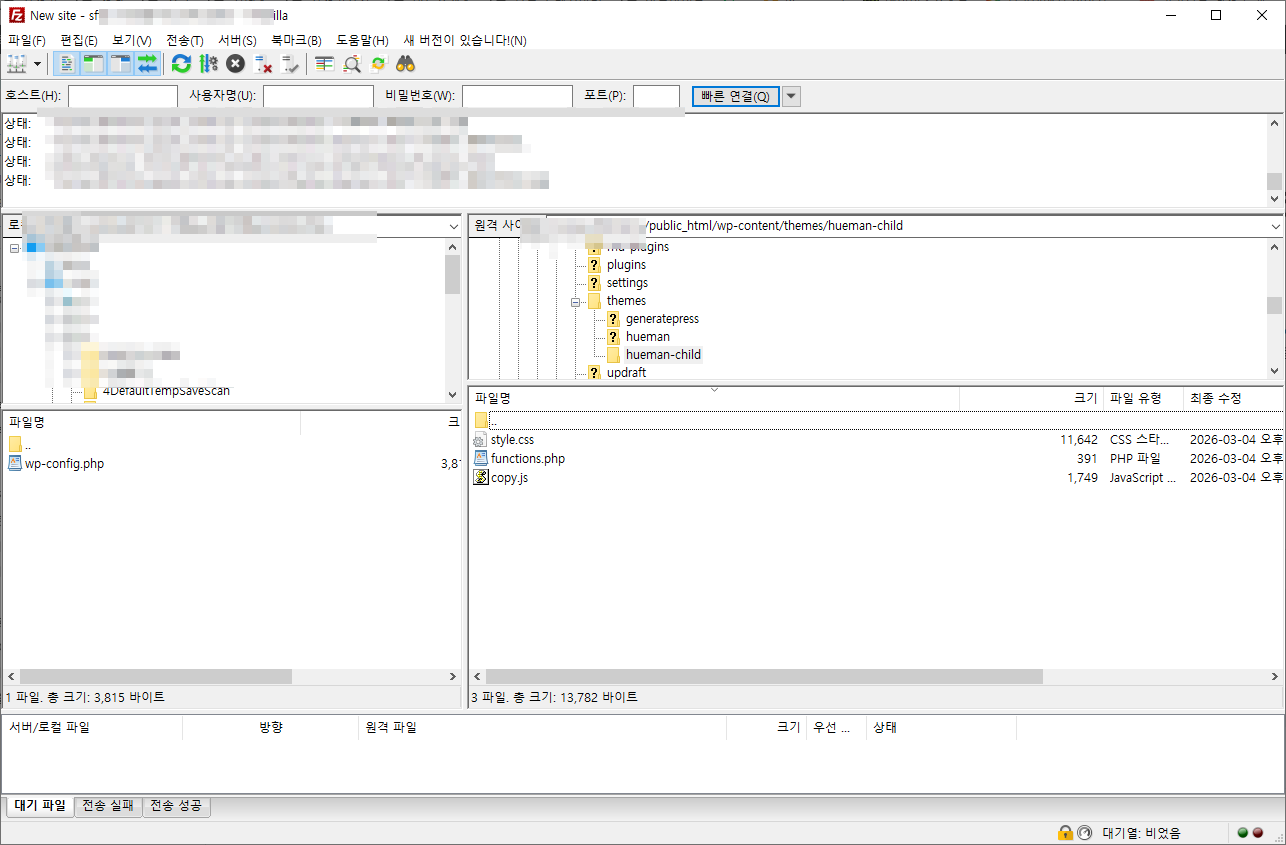Switch to the 전송 실패 tab
The width and height of the screenshot is (1286, 845).
108,806
